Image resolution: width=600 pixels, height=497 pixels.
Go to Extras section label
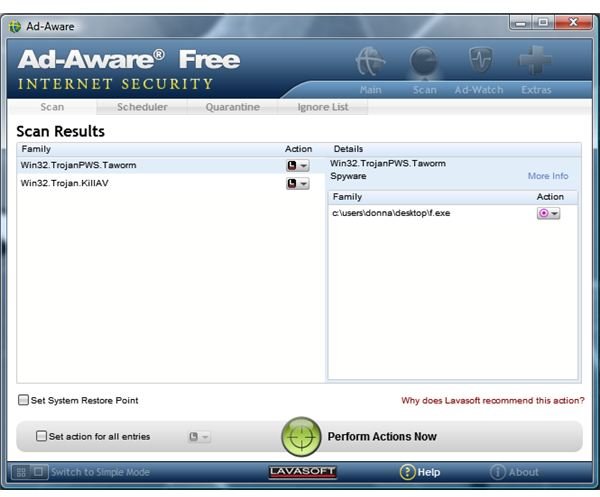536,90
